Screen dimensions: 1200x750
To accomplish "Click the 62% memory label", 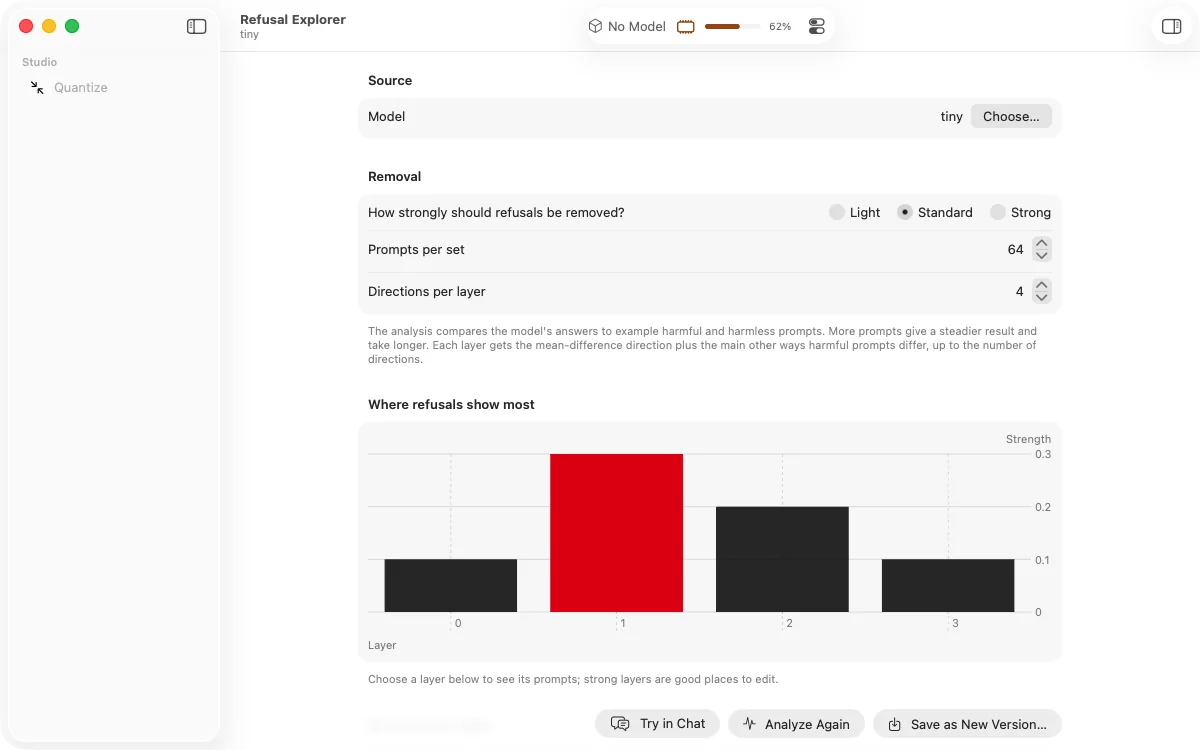I will [780, 27].
